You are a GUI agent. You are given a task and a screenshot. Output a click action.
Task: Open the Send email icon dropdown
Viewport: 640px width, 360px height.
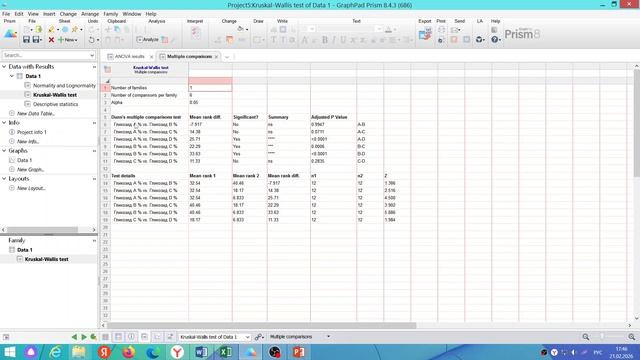[456, 30]
